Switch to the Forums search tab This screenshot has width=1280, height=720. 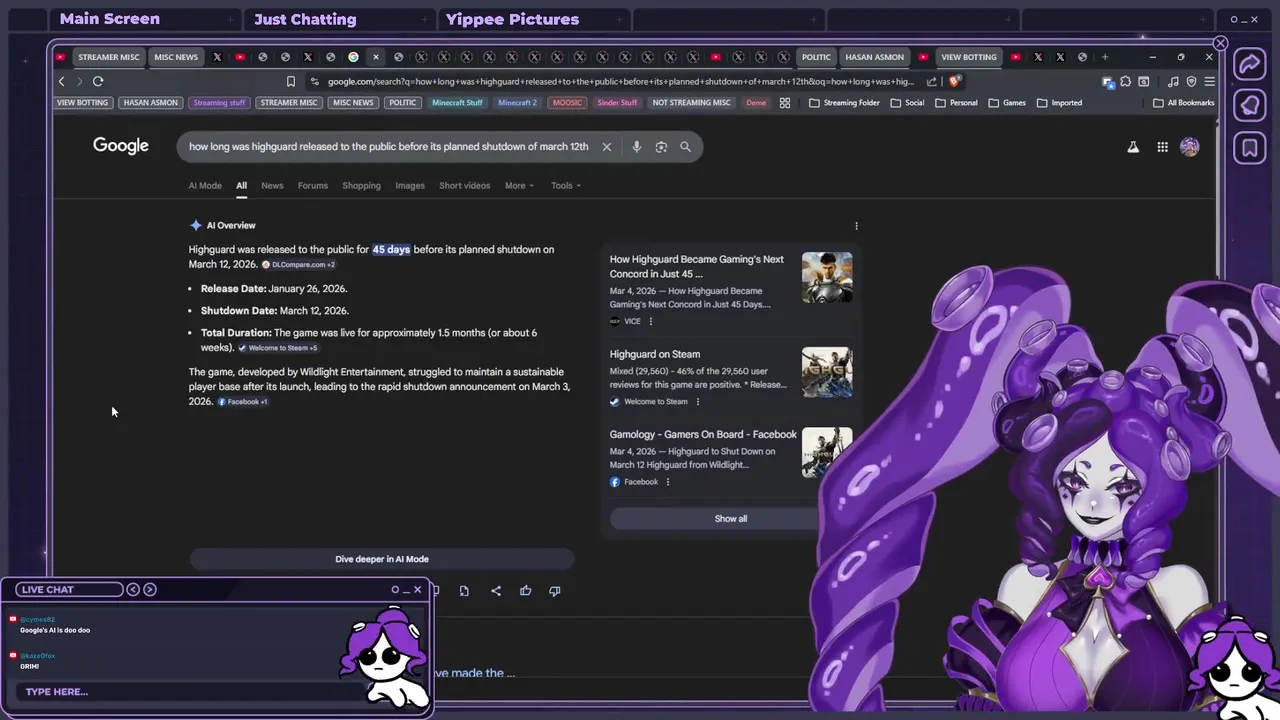(x=313, y=185)
